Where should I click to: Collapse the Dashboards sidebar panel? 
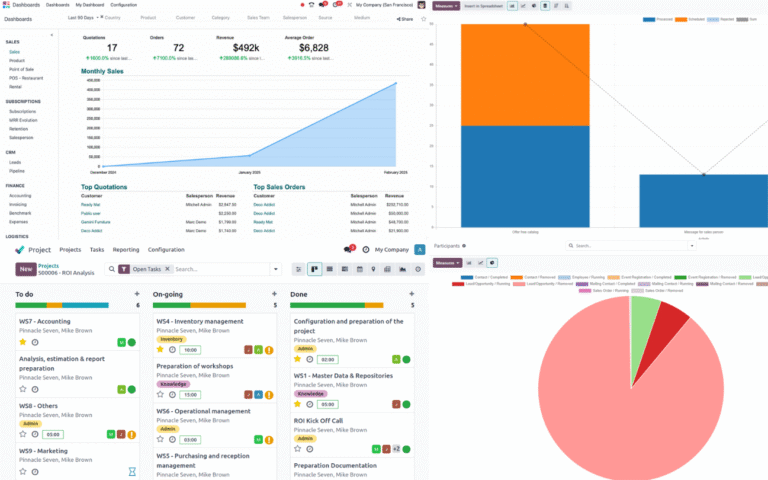click(x=51, y=35)
